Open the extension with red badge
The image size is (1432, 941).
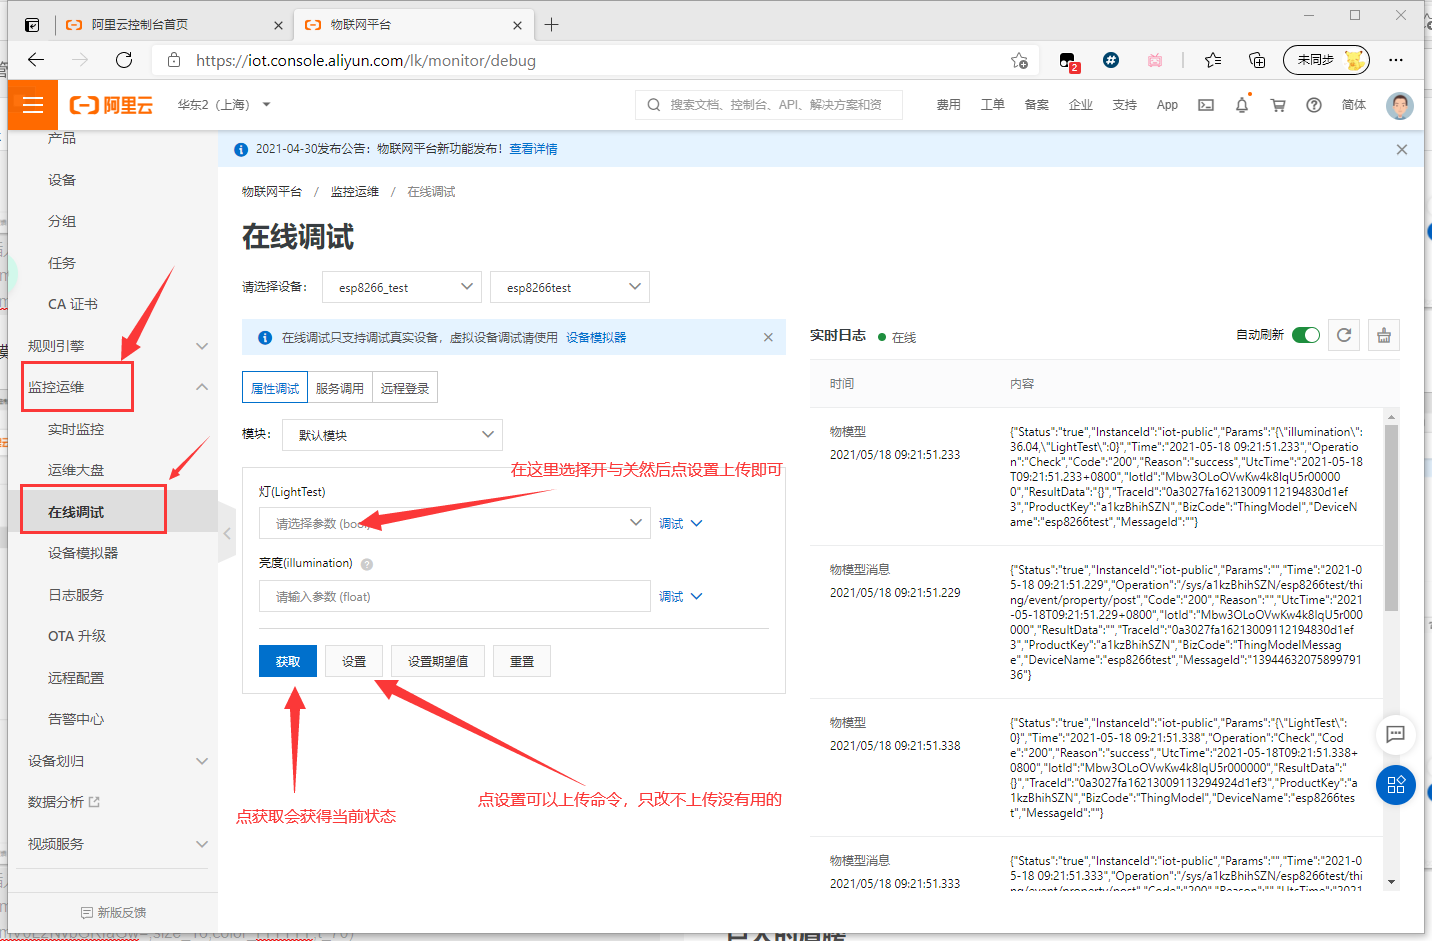[x=1068, y=61]
